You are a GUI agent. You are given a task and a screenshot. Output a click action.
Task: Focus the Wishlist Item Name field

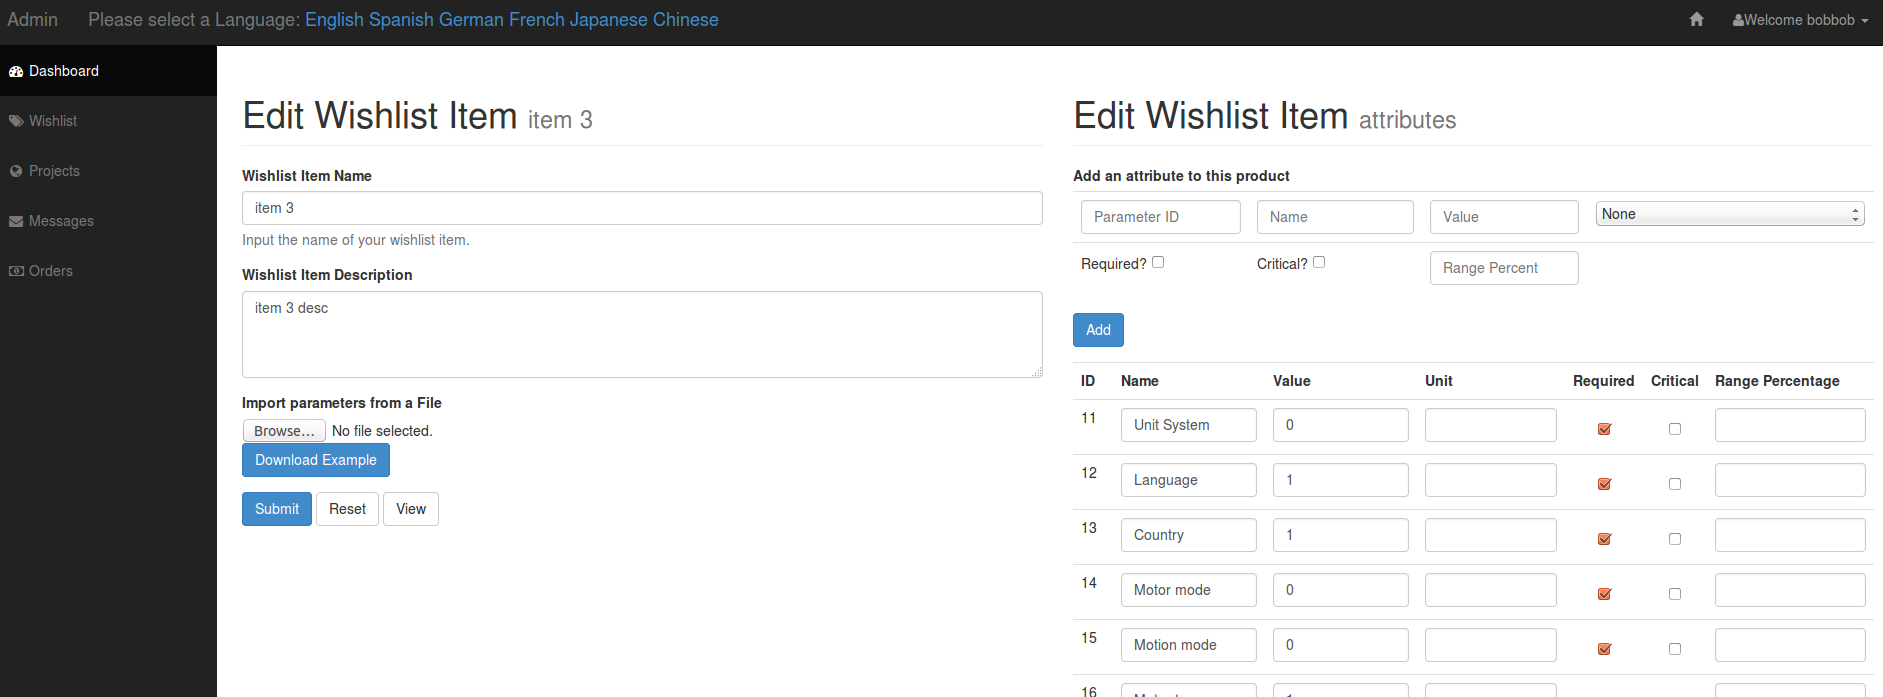642,208
